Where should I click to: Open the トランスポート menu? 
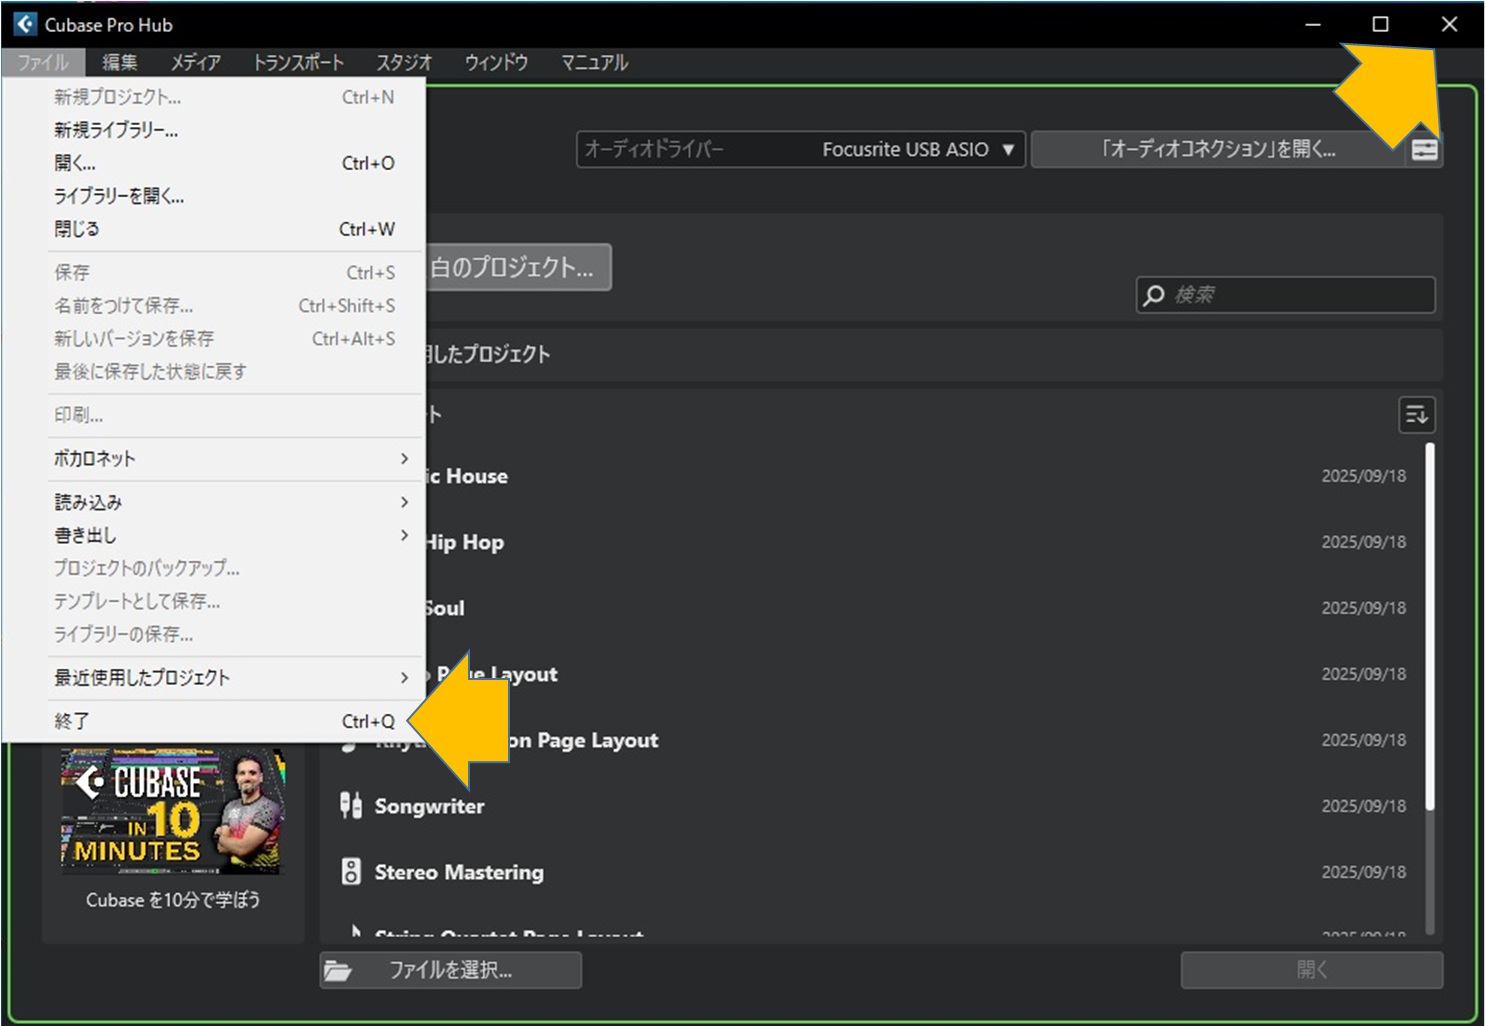pyautogui.click(x=298, y=62)
